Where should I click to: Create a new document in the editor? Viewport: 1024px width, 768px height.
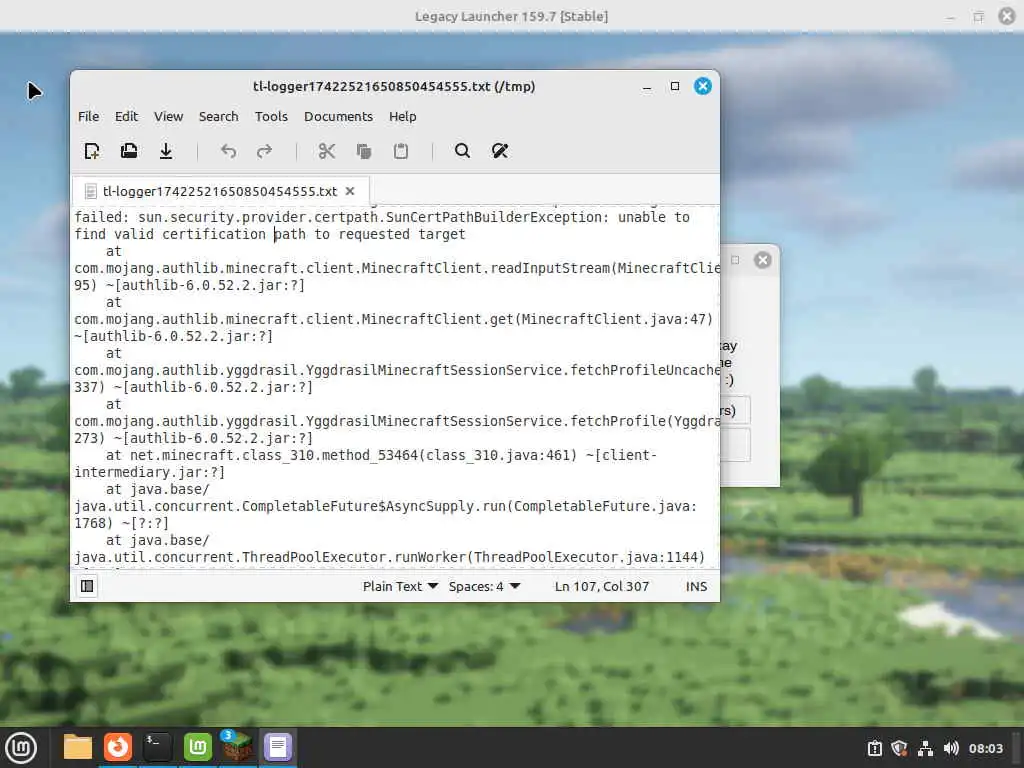click(92, 152)
